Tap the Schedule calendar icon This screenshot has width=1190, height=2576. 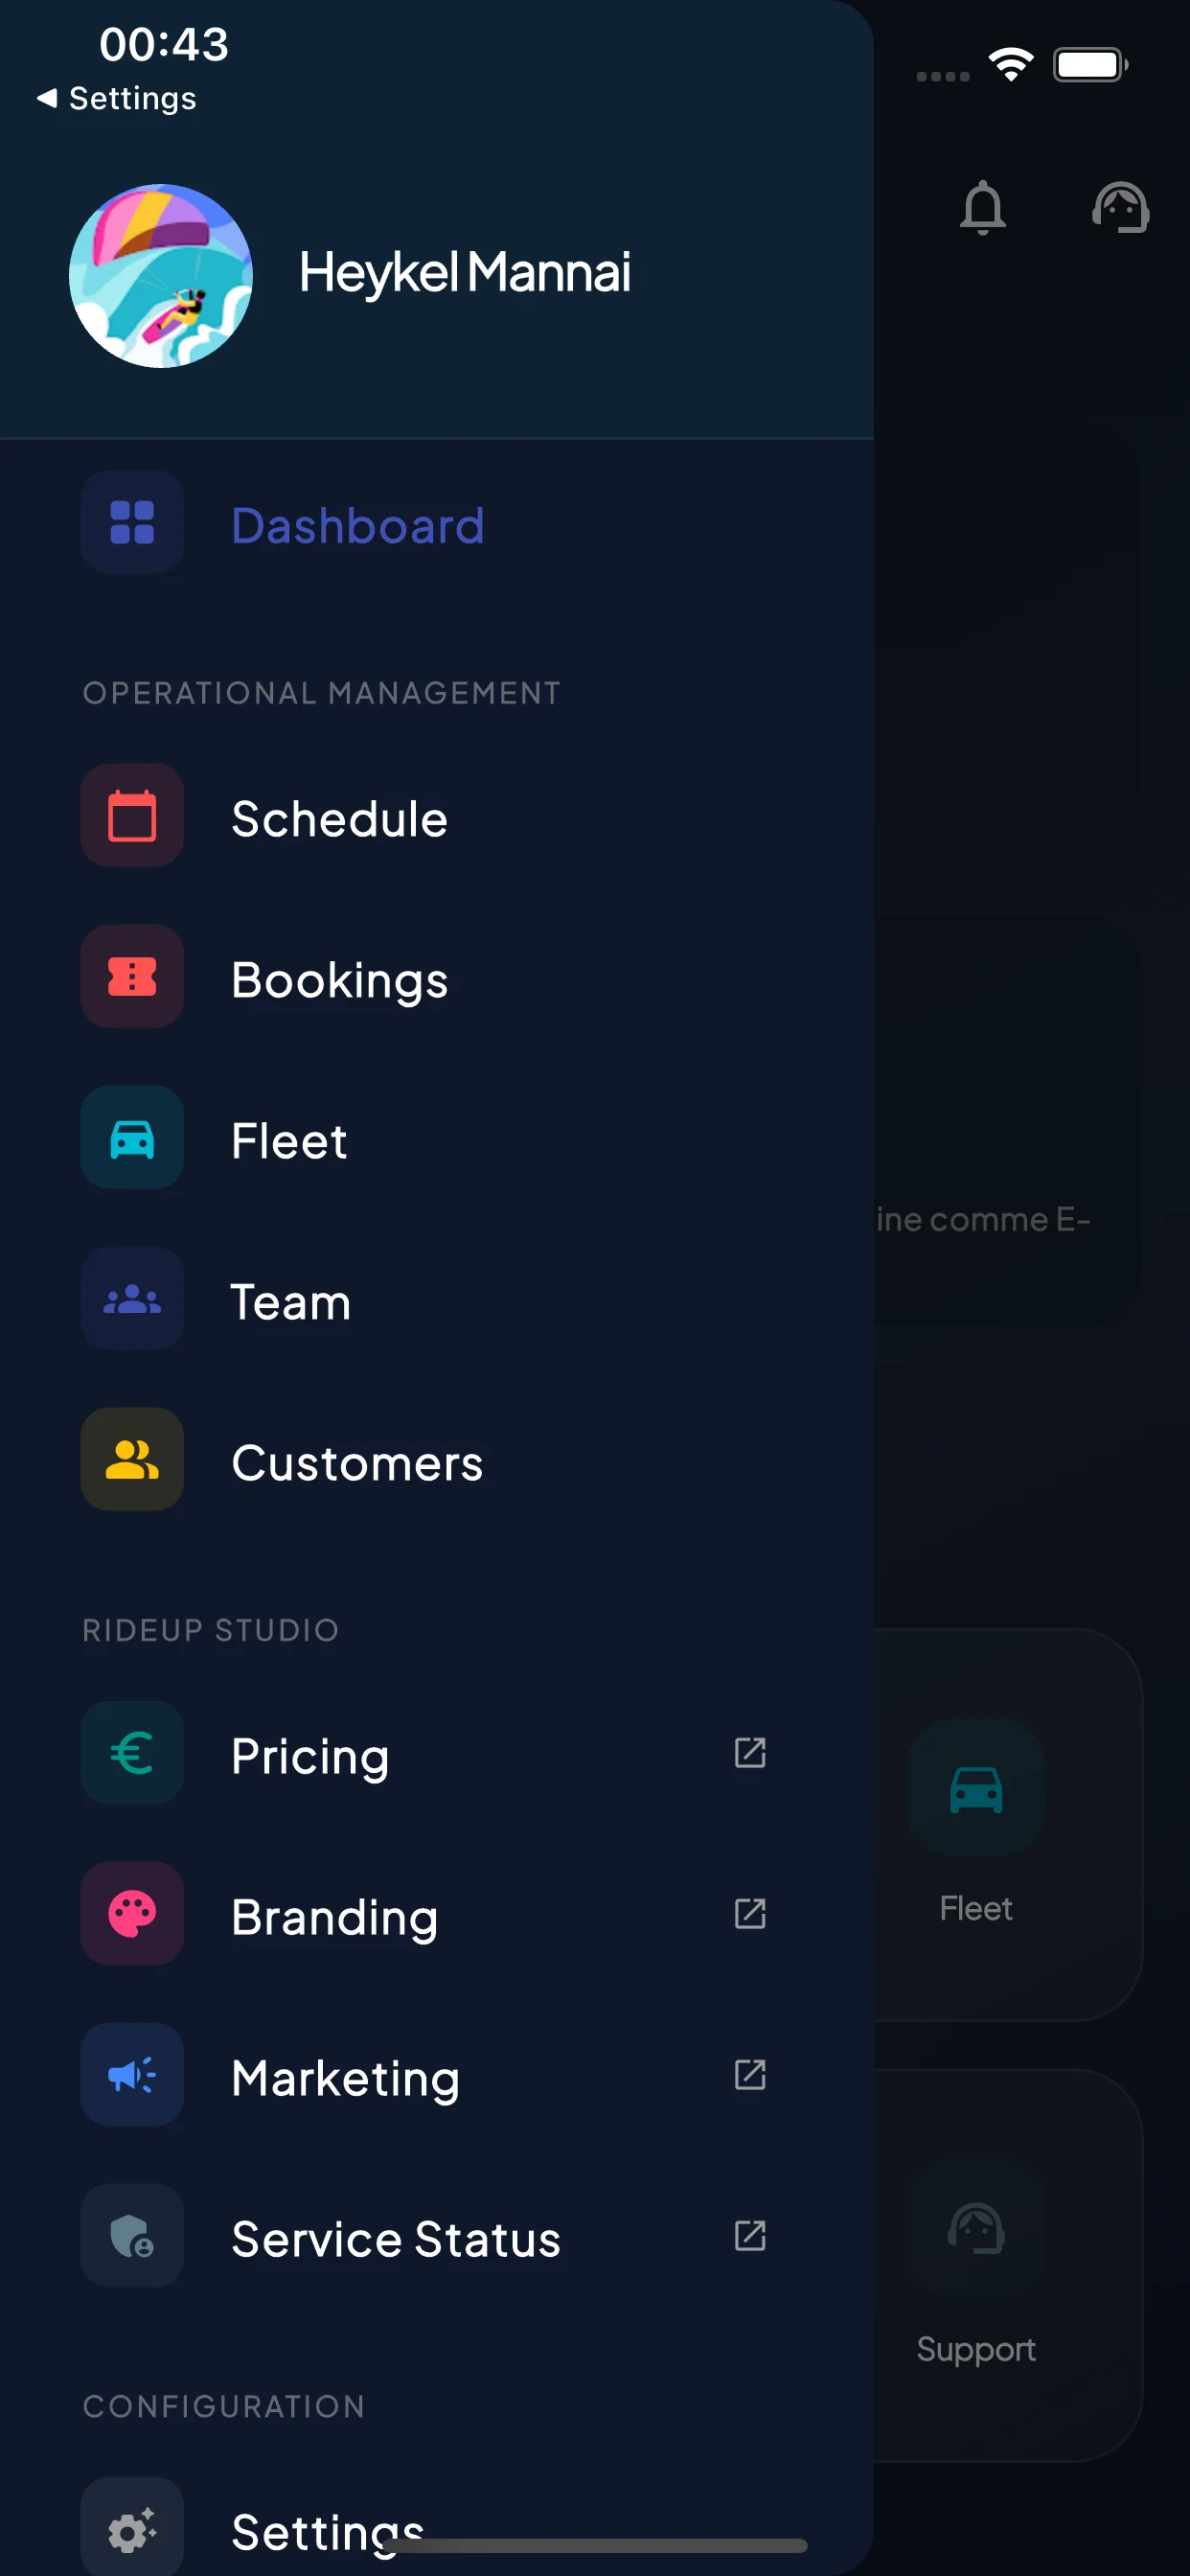click(132, 816)
